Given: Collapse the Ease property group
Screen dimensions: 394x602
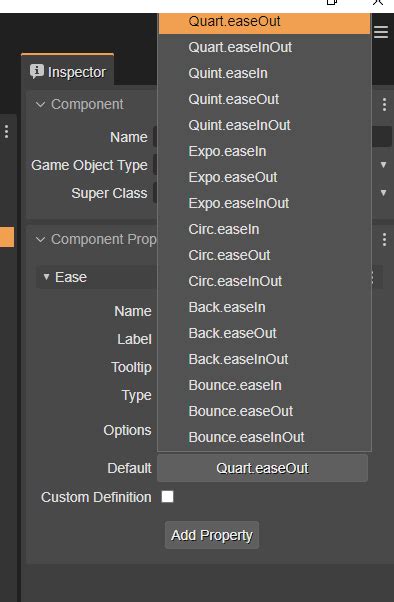Looking at the screenshot, I should click(x=46, y=277).
